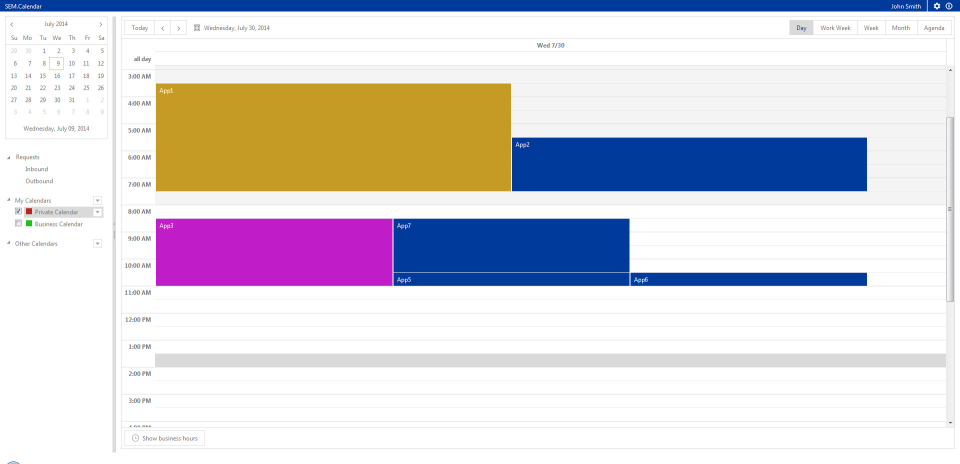This screenshot has height=464, width=960.
Task: Click the clock icon on Show business hours
Action: click(135, 438)
